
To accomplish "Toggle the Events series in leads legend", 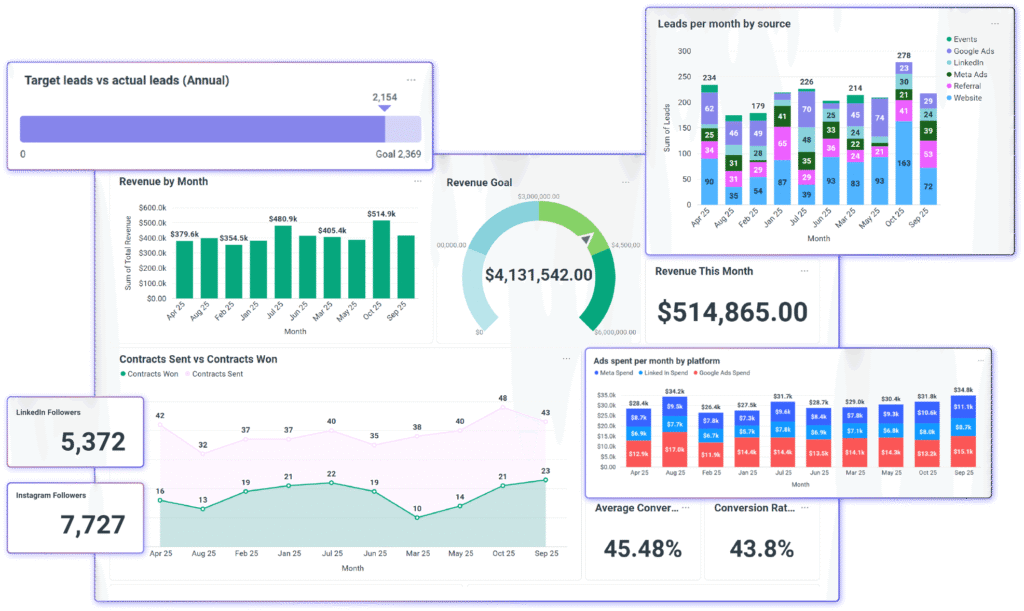I will 965,40.
